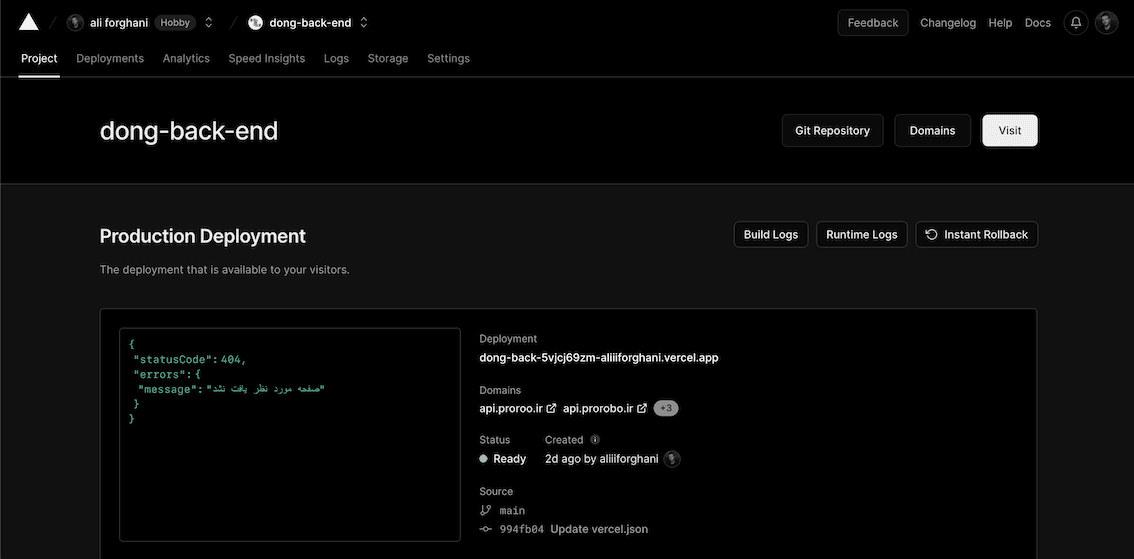1134x559 pixels.
Task: Click the Vercel triangle logo
Action: pos(28,22)
